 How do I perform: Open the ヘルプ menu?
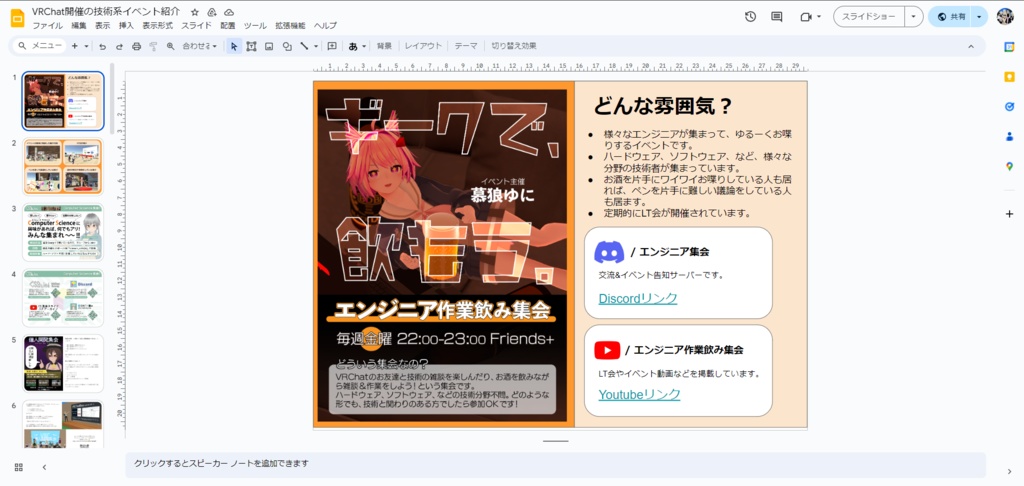coord(325,26)
